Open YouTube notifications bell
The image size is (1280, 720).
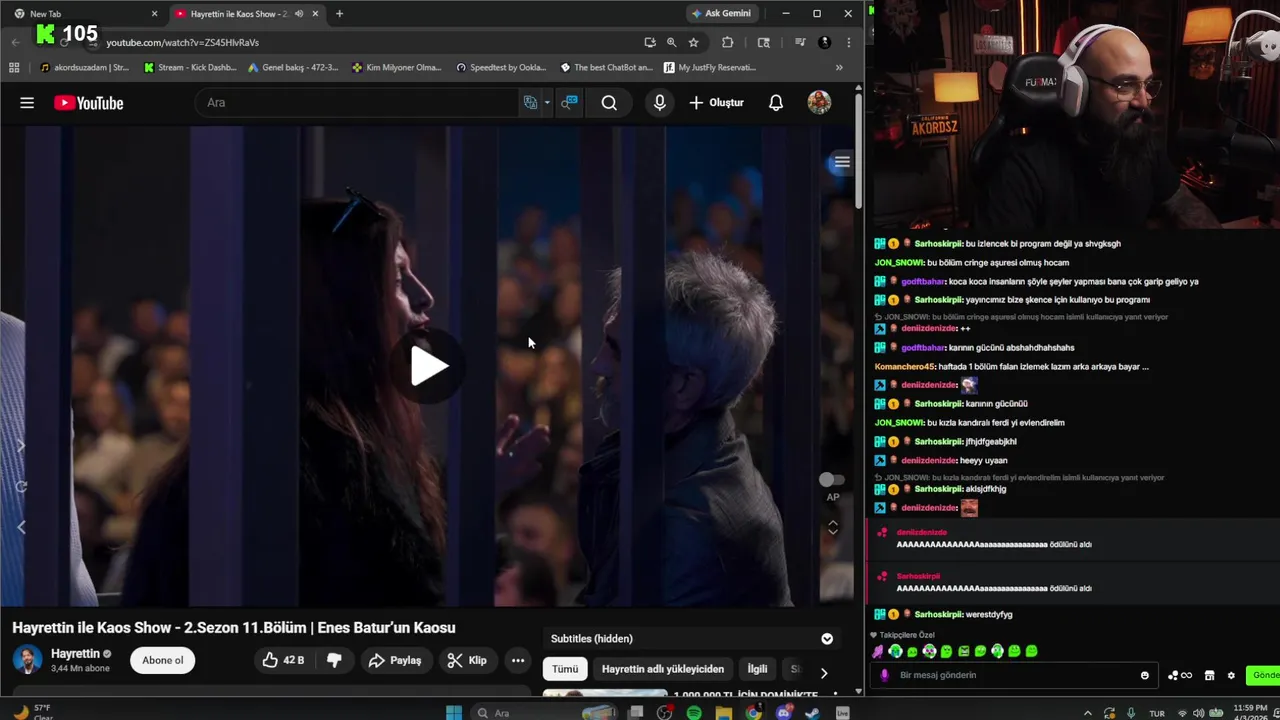(x=776, y=103)
